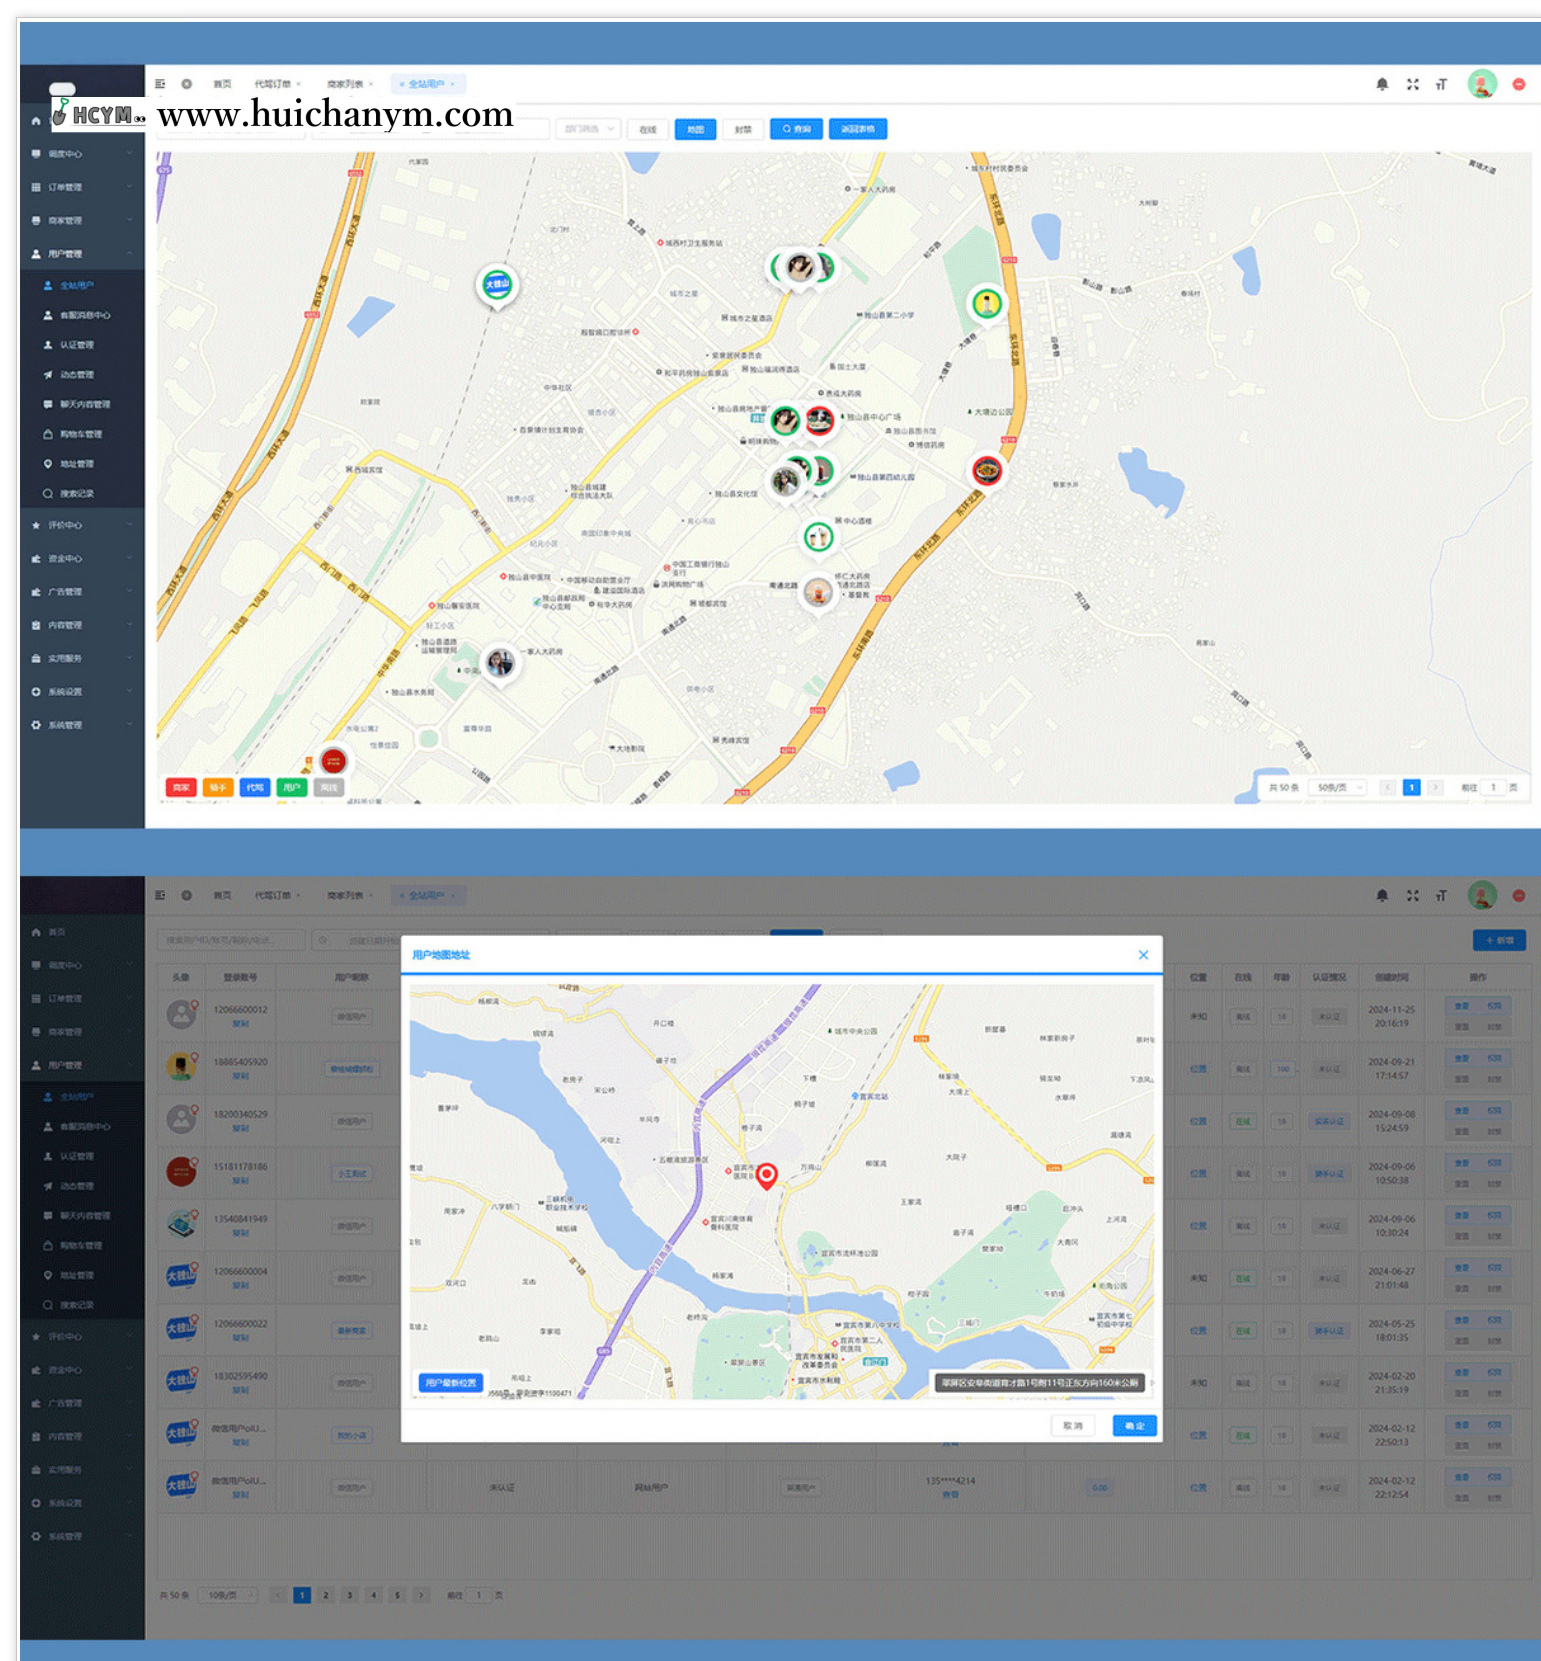Expand 商家管理 in the top sidebar
The height and width of the screenshot is (1661, 1541).
click(x=83, y=220)
